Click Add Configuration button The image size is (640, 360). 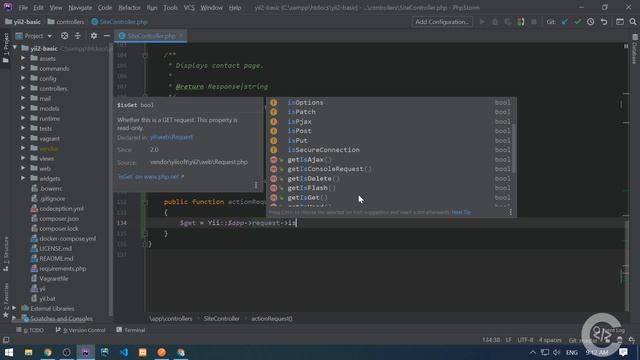442,22
